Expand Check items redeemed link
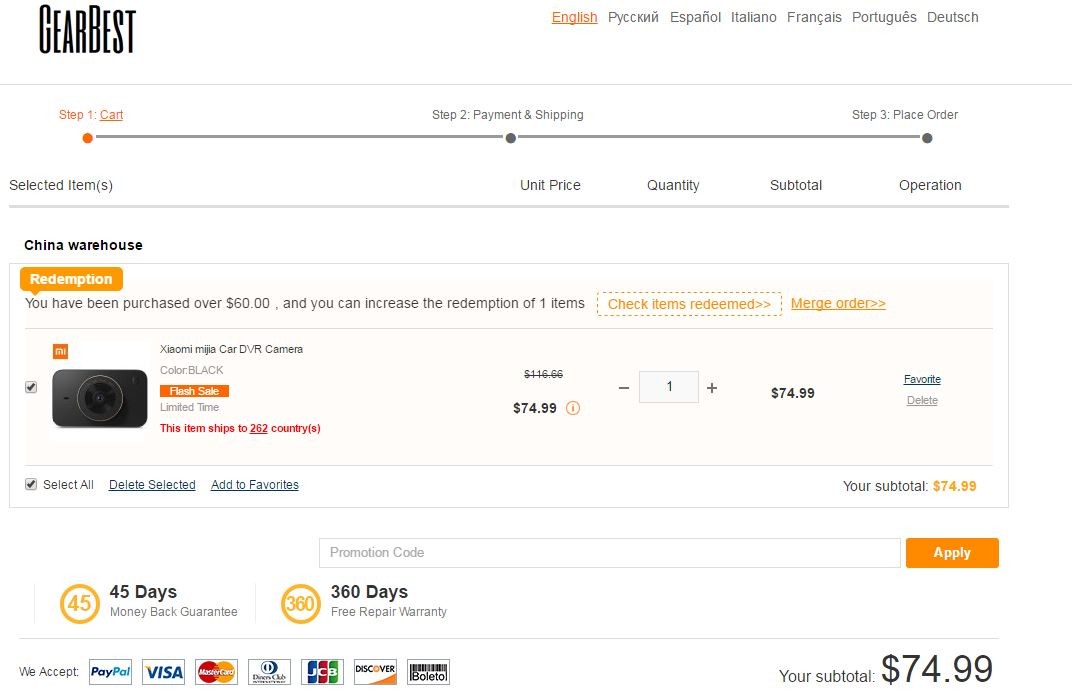Image resolution: width=1072 pixels, height=692 pixels. 689,304
